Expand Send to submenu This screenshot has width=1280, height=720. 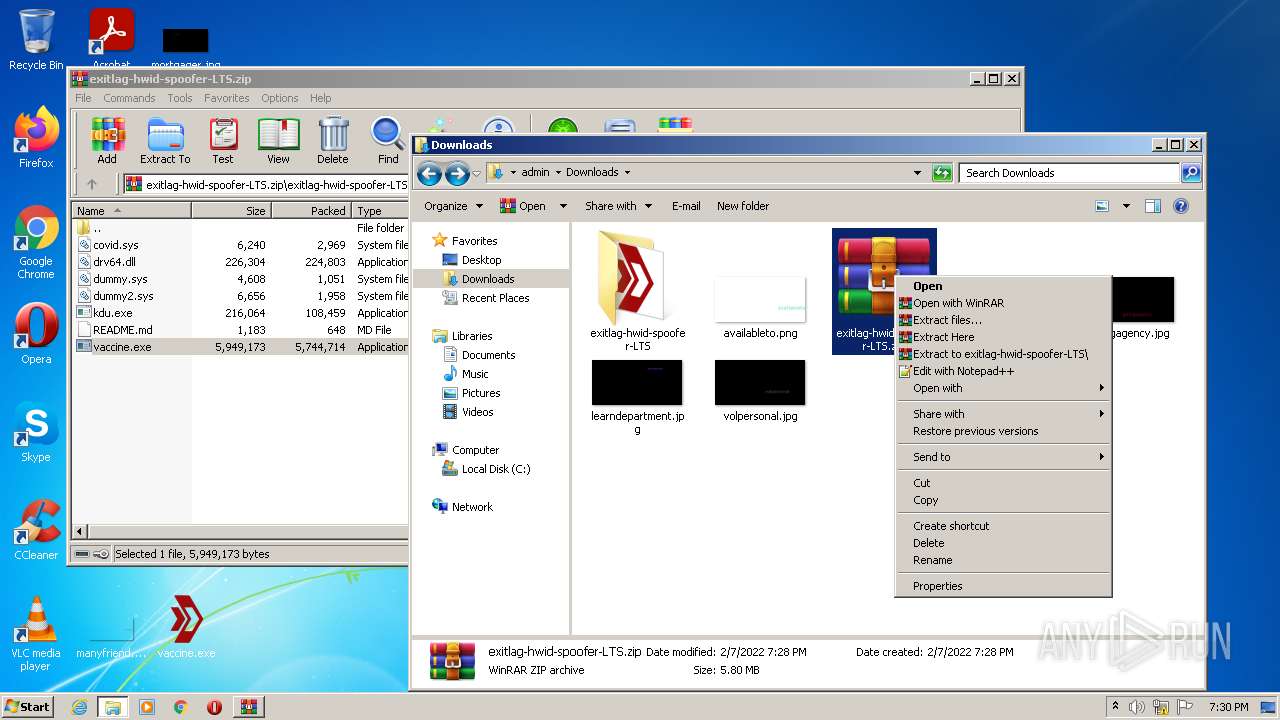[x=1003, y=457]
